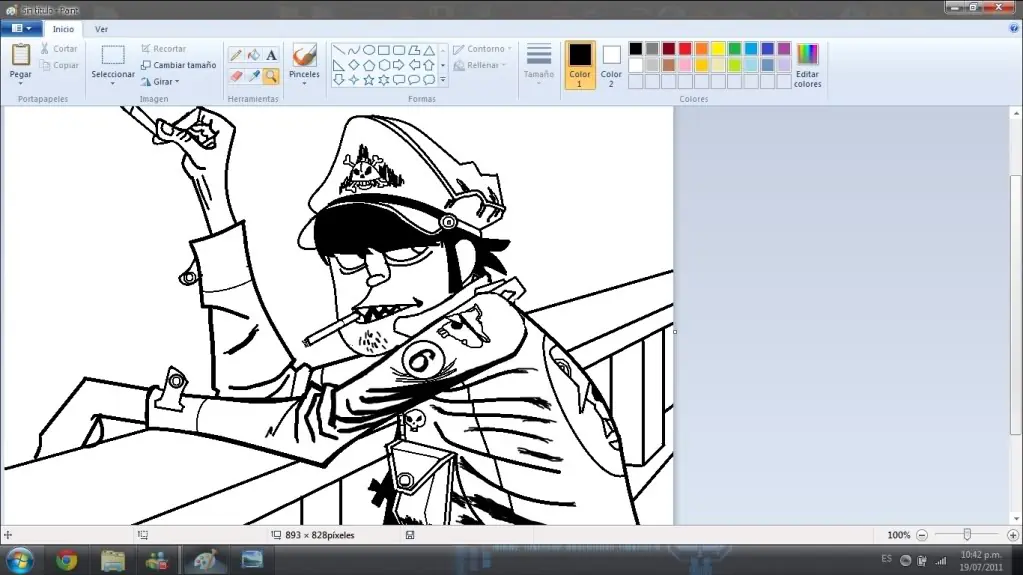This screenshot has height=575, width=1023.
Task: Click the zoom slider handle
Action: click(967, 535)
